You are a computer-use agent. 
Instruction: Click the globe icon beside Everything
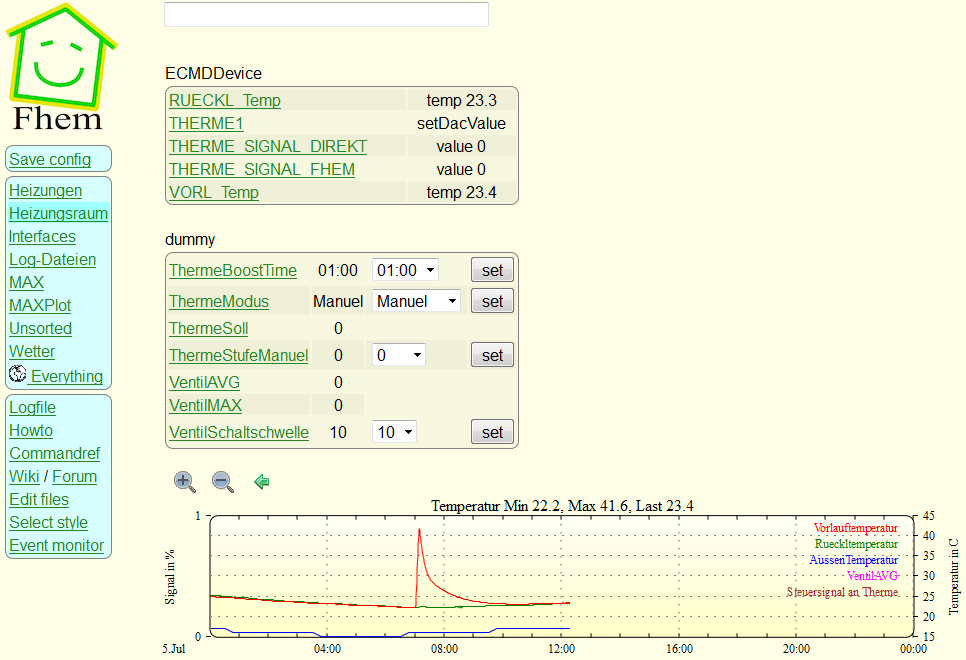18,374
